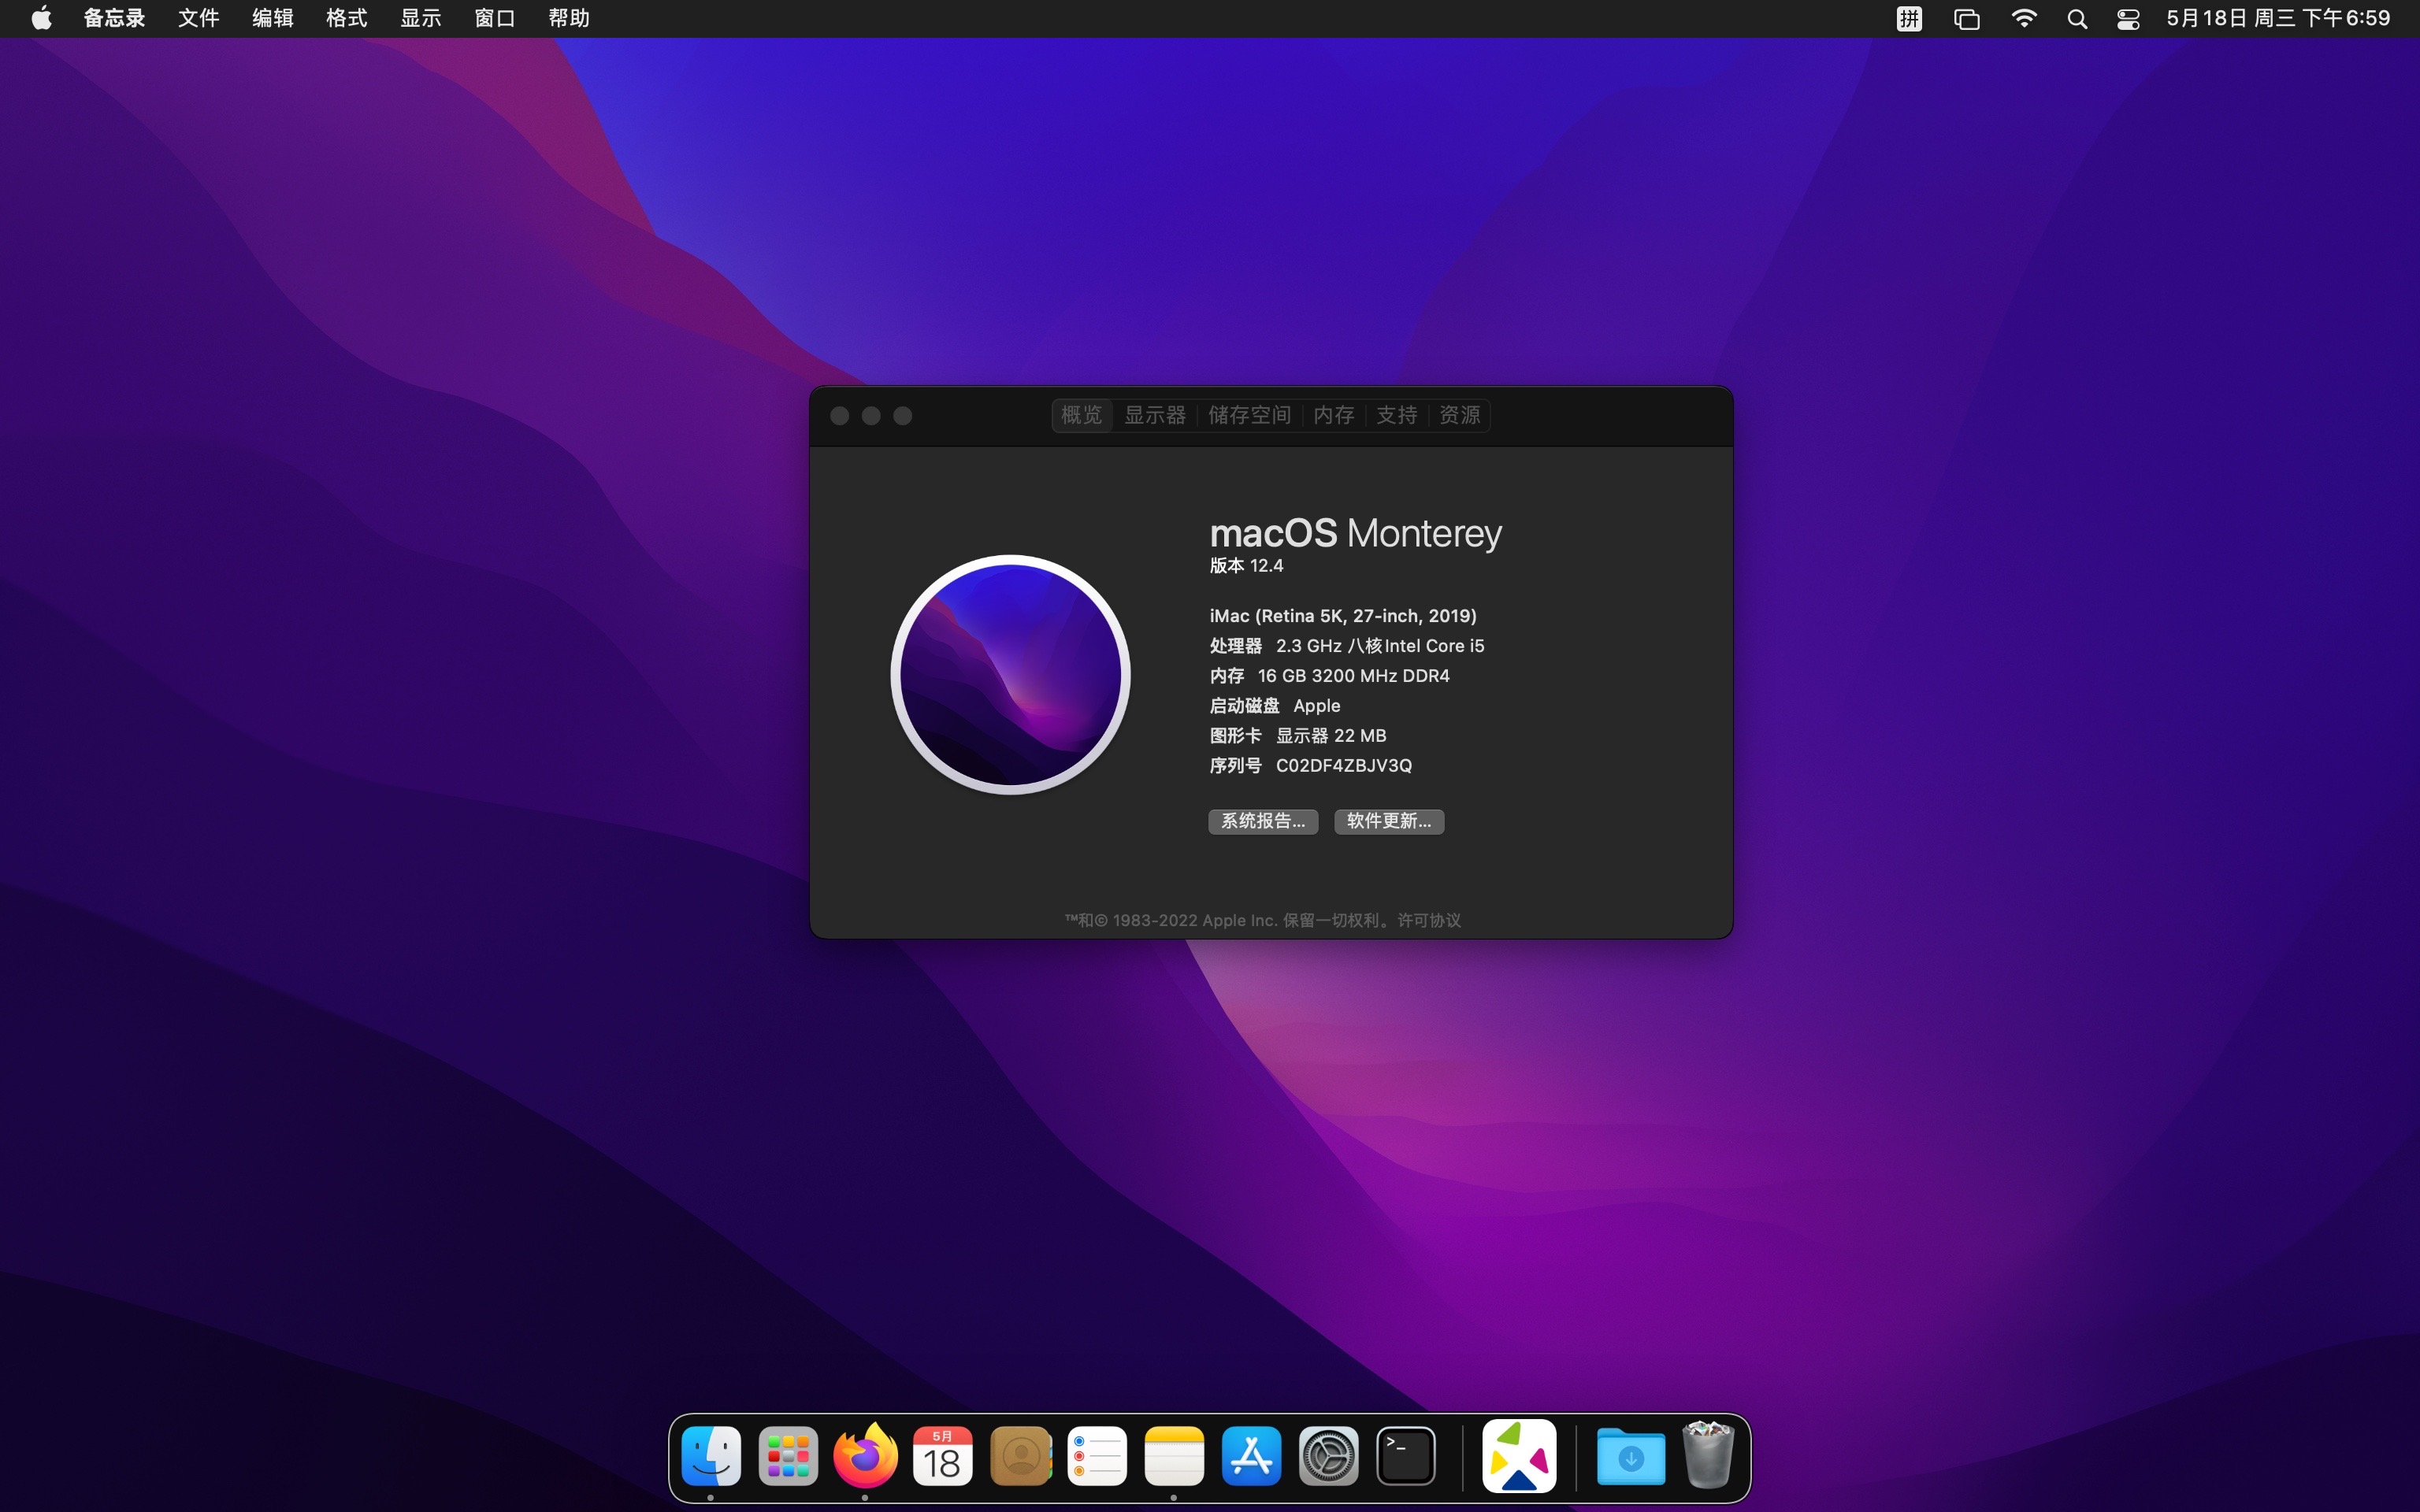Open the 编辑 menu
The image size is (2420, 1512).
(272, 18)
